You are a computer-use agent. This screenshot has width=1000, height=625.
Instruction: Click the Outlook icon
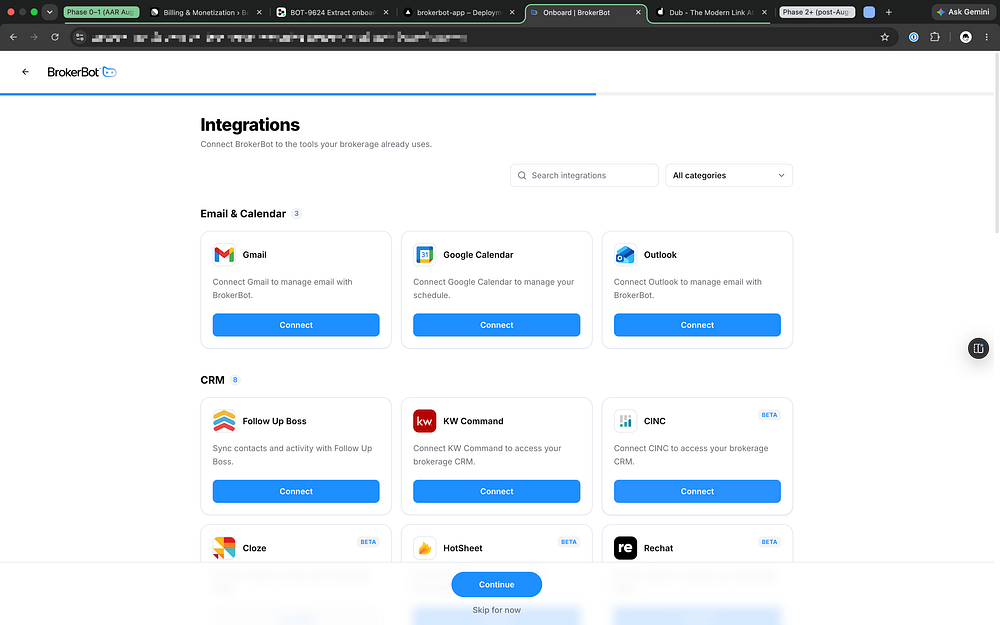(x=625, y=254)
